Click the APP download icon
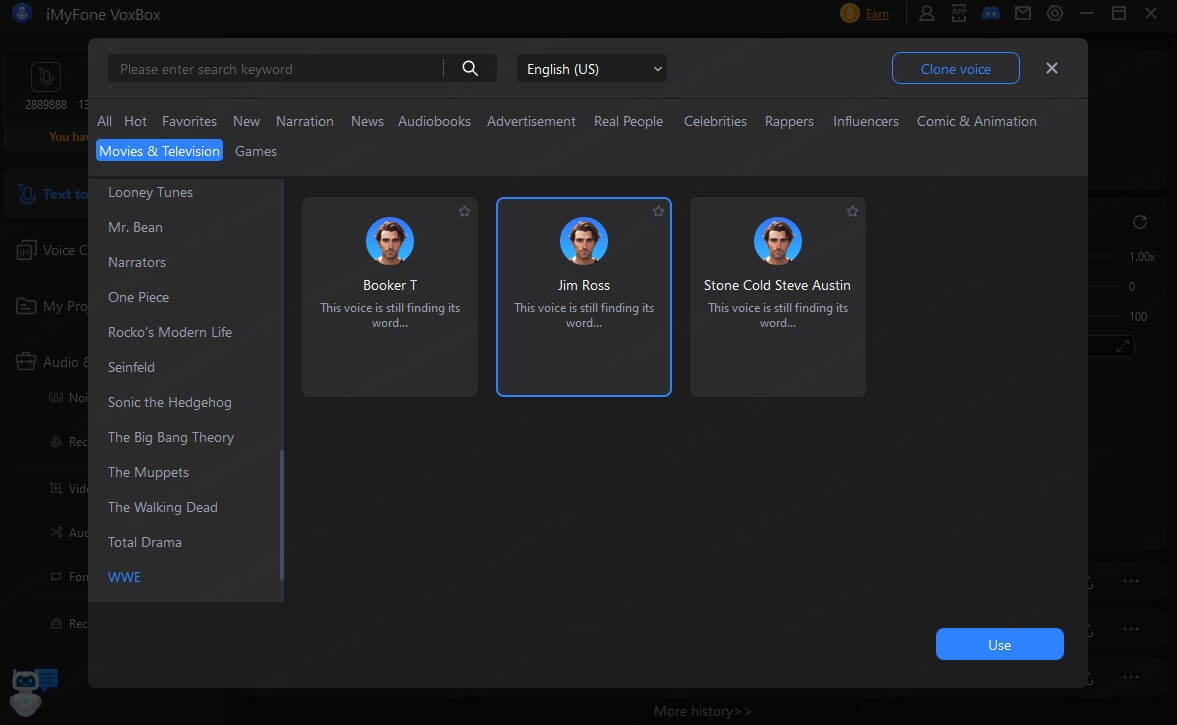Screen dimensions: 1177x725 (959, 14)
